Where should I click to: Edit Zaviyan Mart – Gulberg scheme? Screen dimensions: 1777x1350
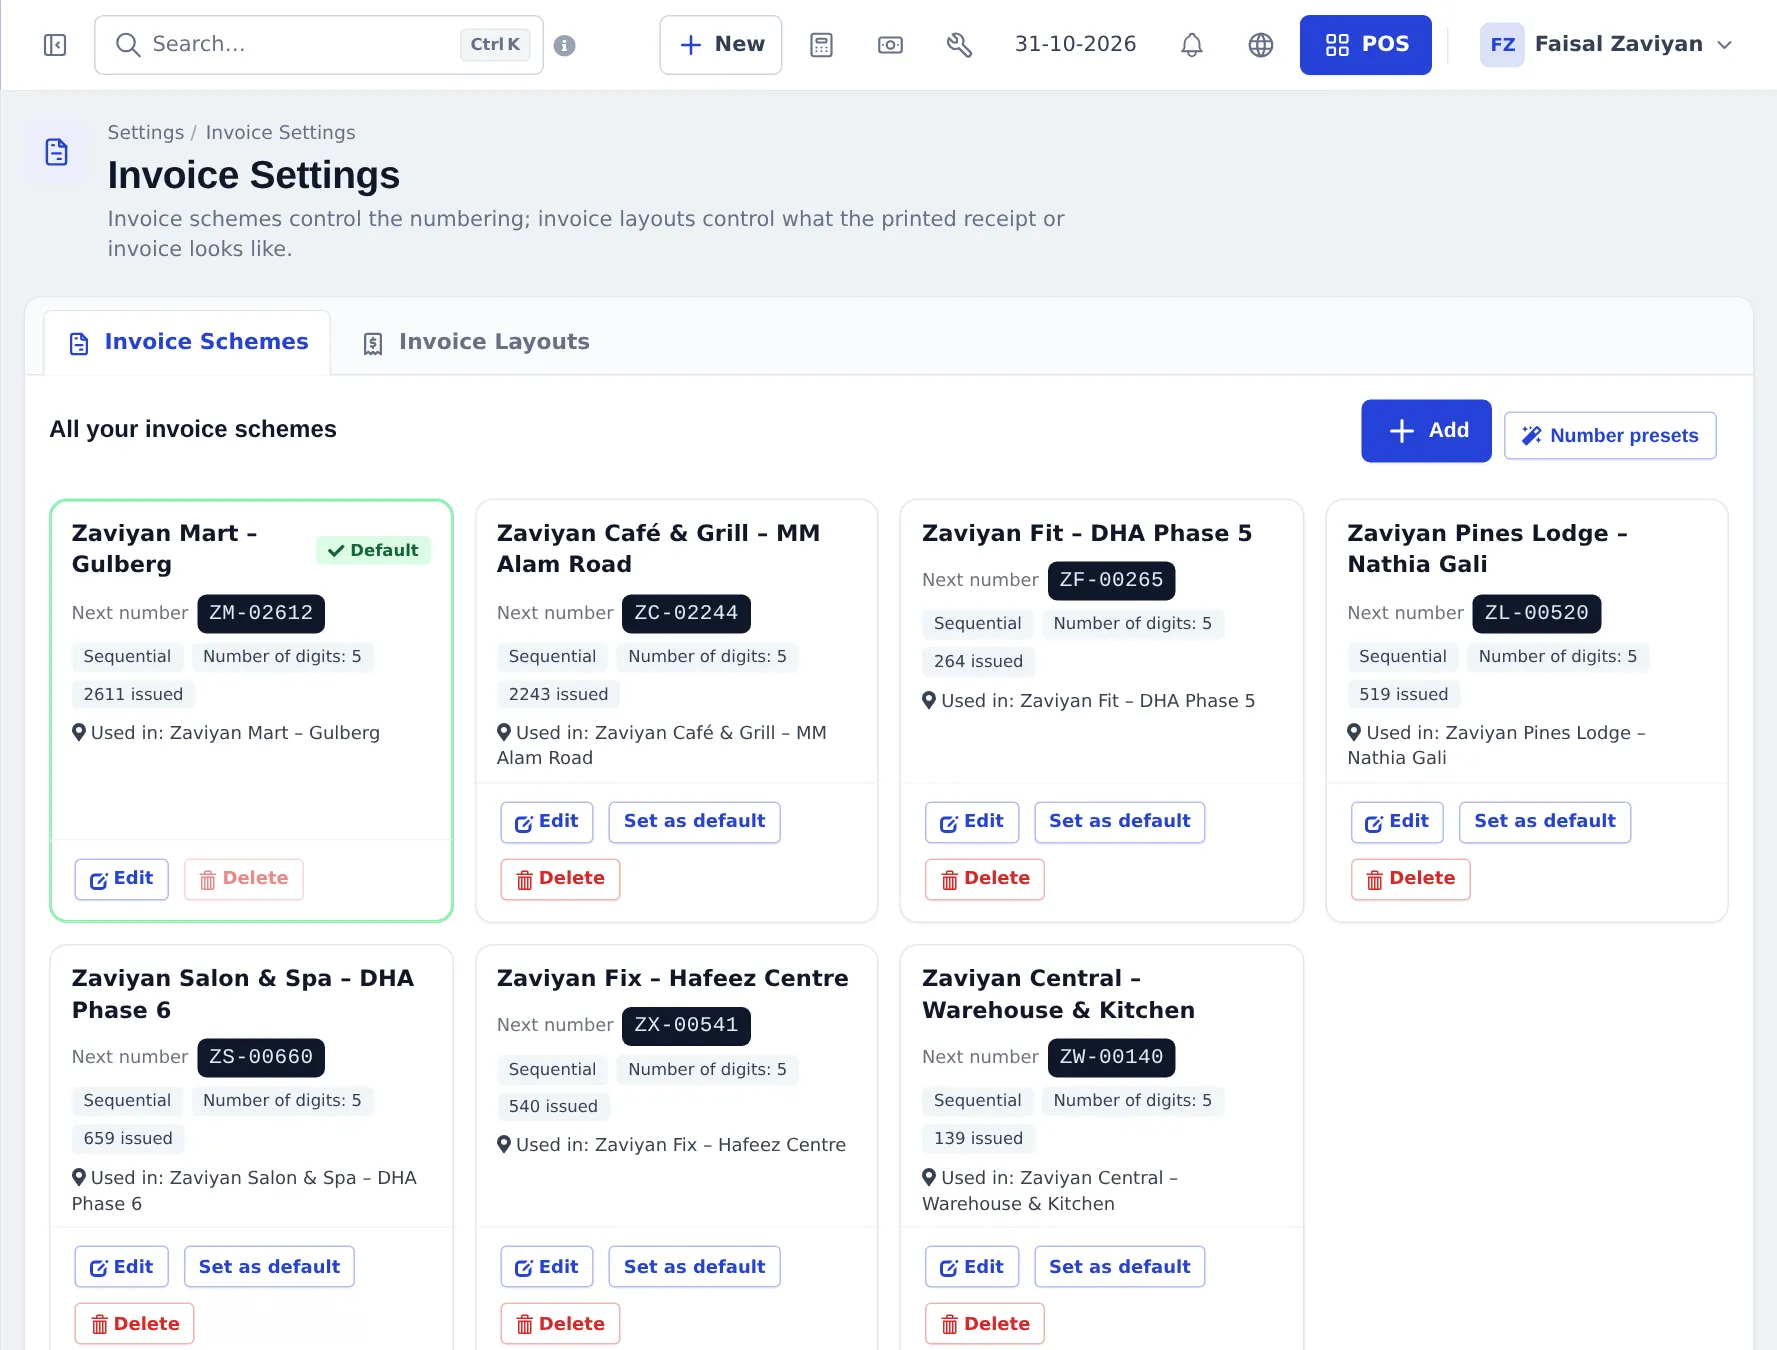[122, 879]
